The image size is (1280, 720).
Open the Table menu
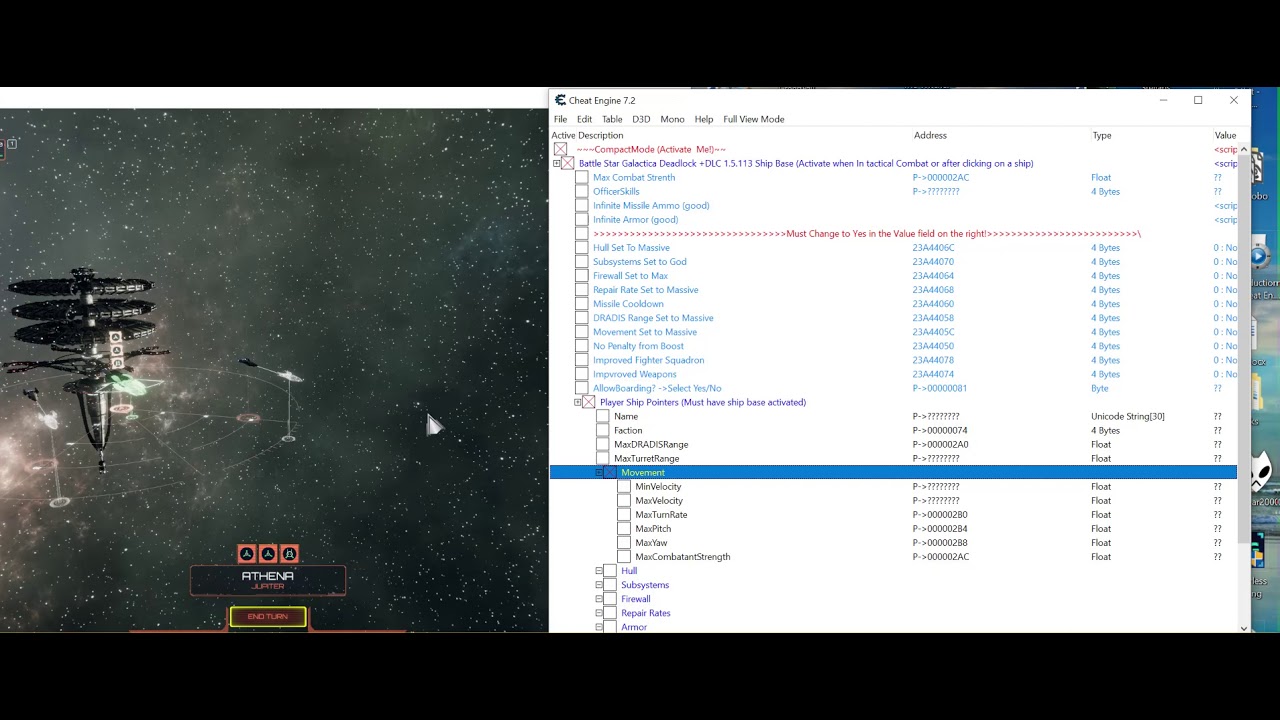(612, 119)
